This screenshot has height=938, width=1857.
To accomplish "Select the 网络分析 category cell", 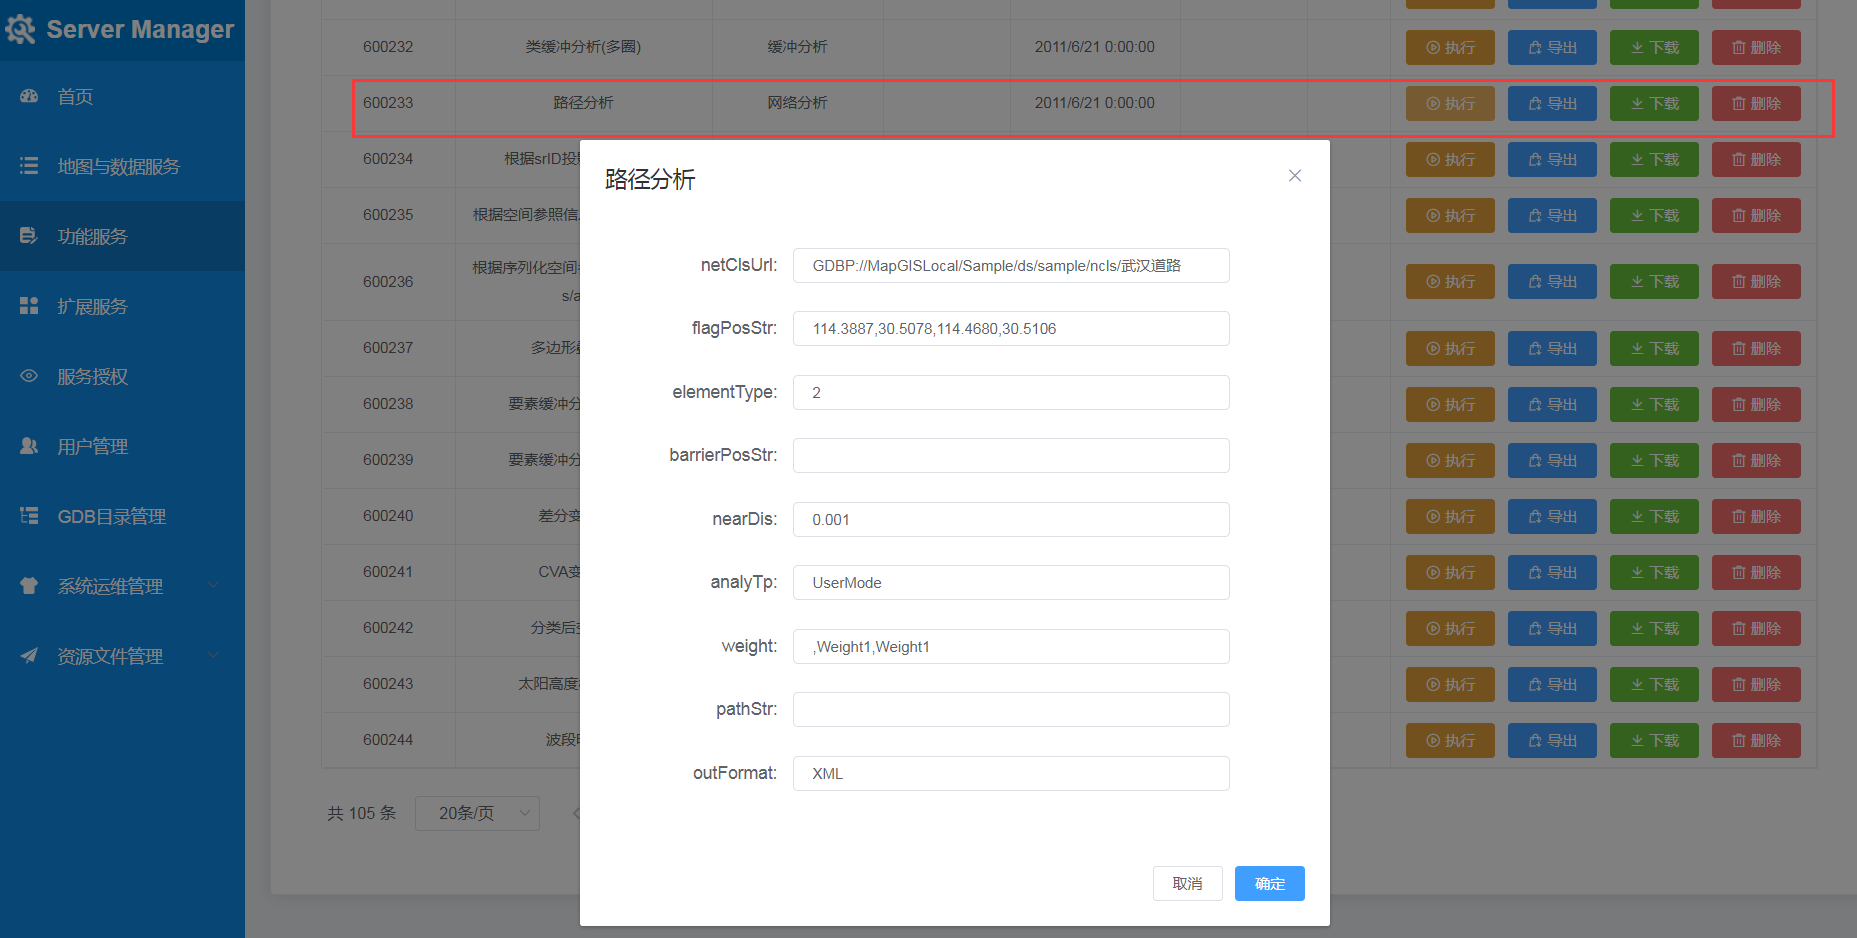I will click(x=797, y=103).
